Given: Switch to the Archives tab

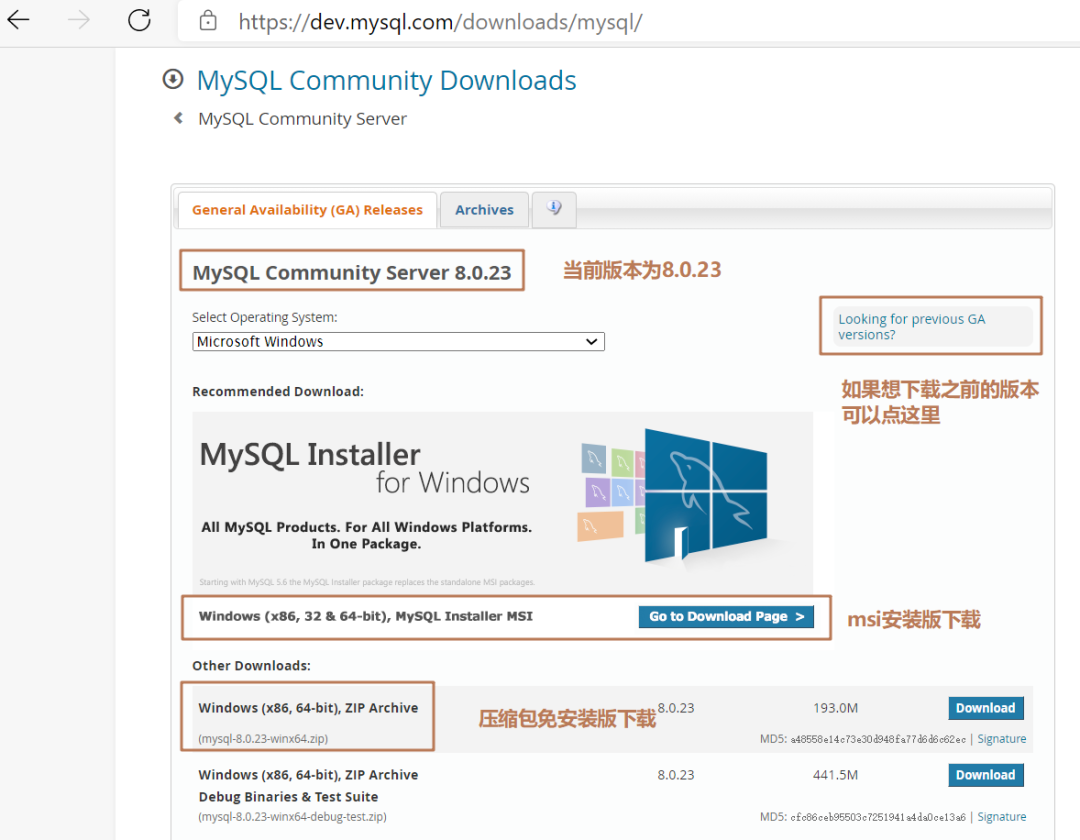Looking at the screenshot, I should tap(484, 210).
